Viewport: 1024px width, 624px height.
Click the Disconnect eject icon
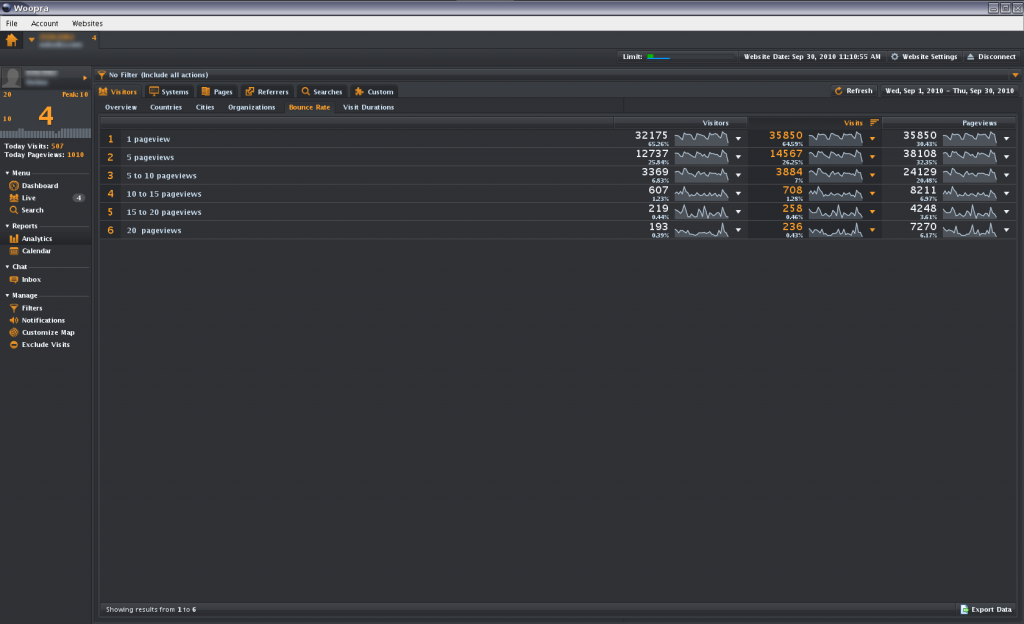coord(970,57)
